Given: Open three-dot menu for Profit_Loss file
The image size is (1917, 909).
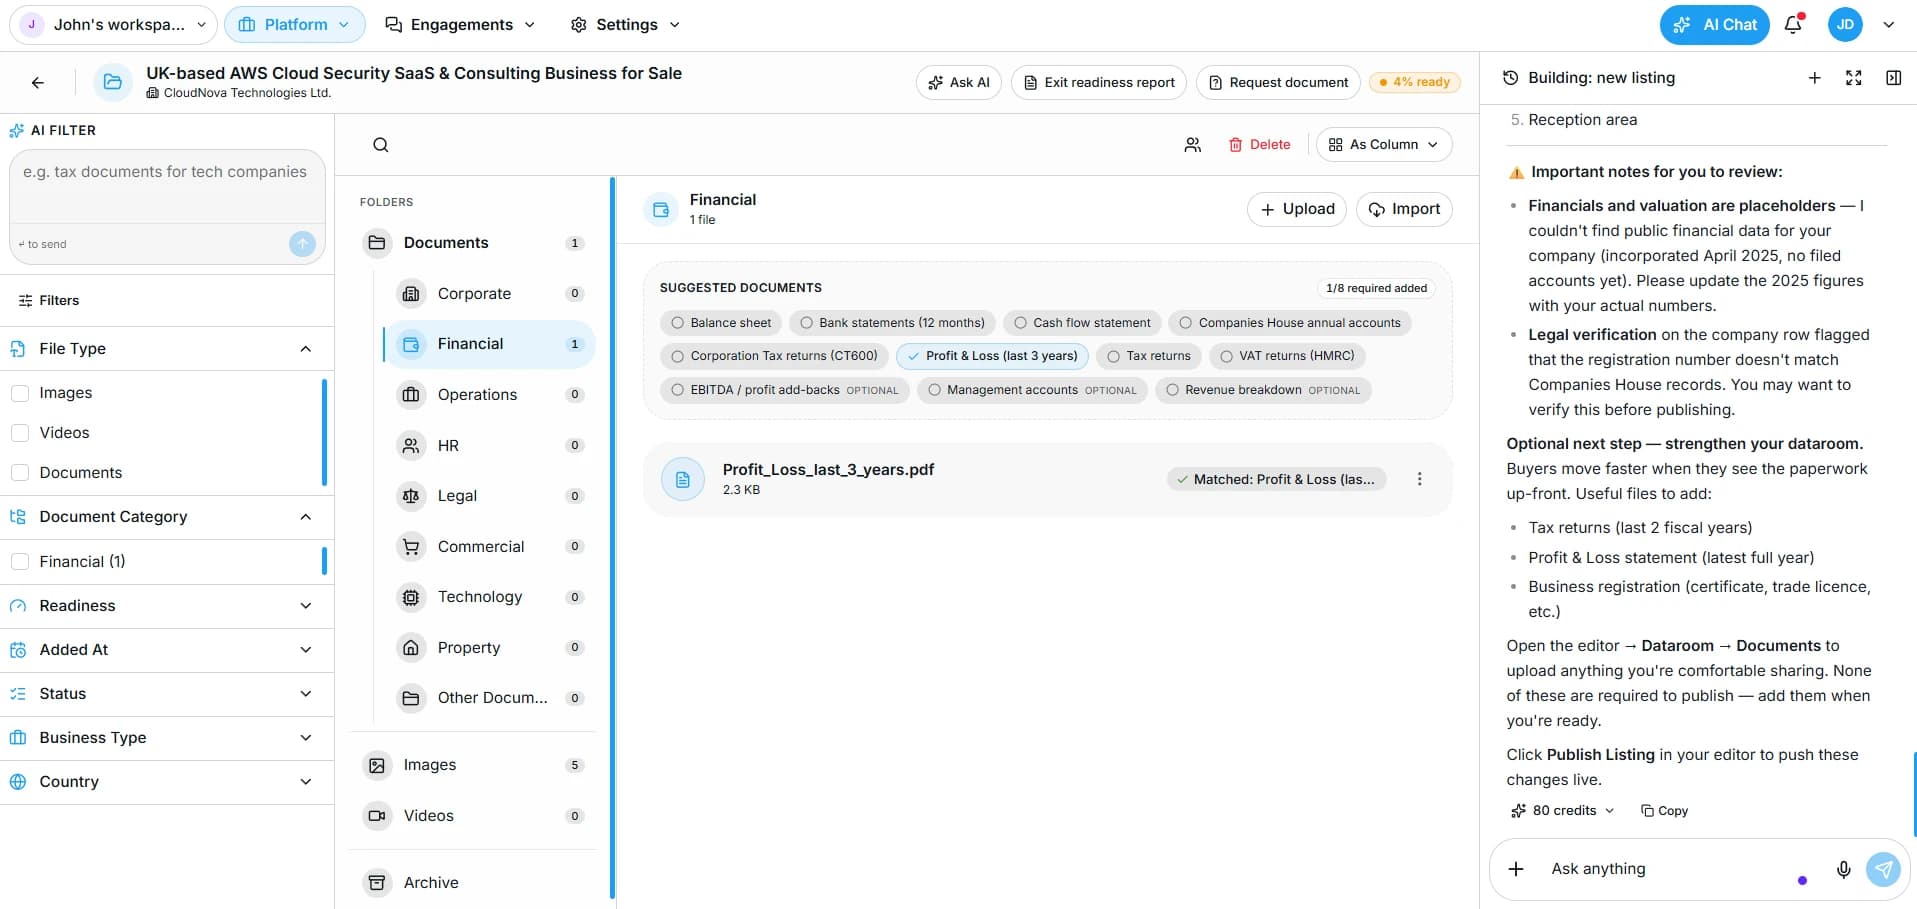Looking at the screenshot, I should pyautogui.click(x=1419, y=479).
